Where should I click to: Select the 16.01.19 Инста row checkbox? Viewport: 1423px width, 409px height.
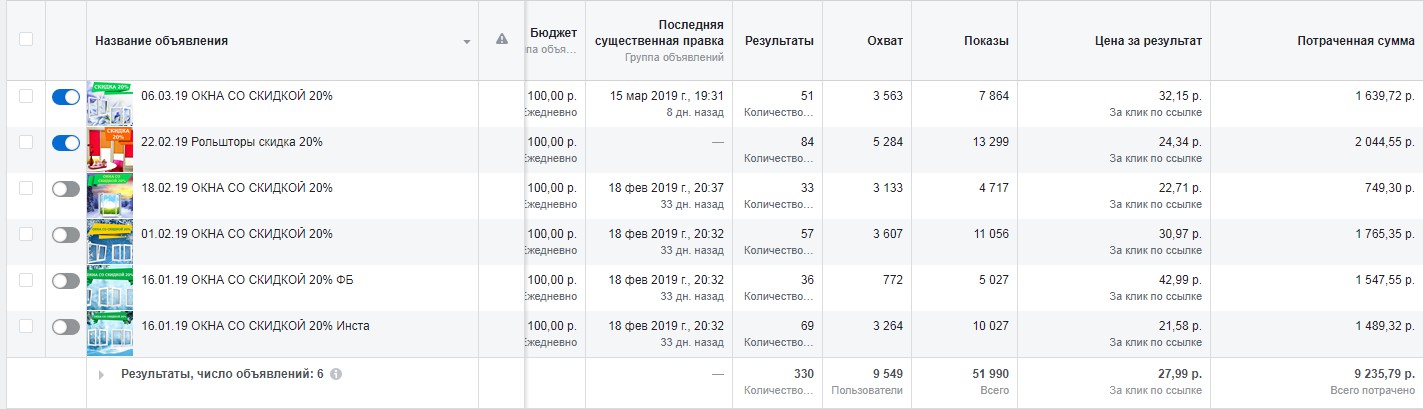[x=26, y=326]
